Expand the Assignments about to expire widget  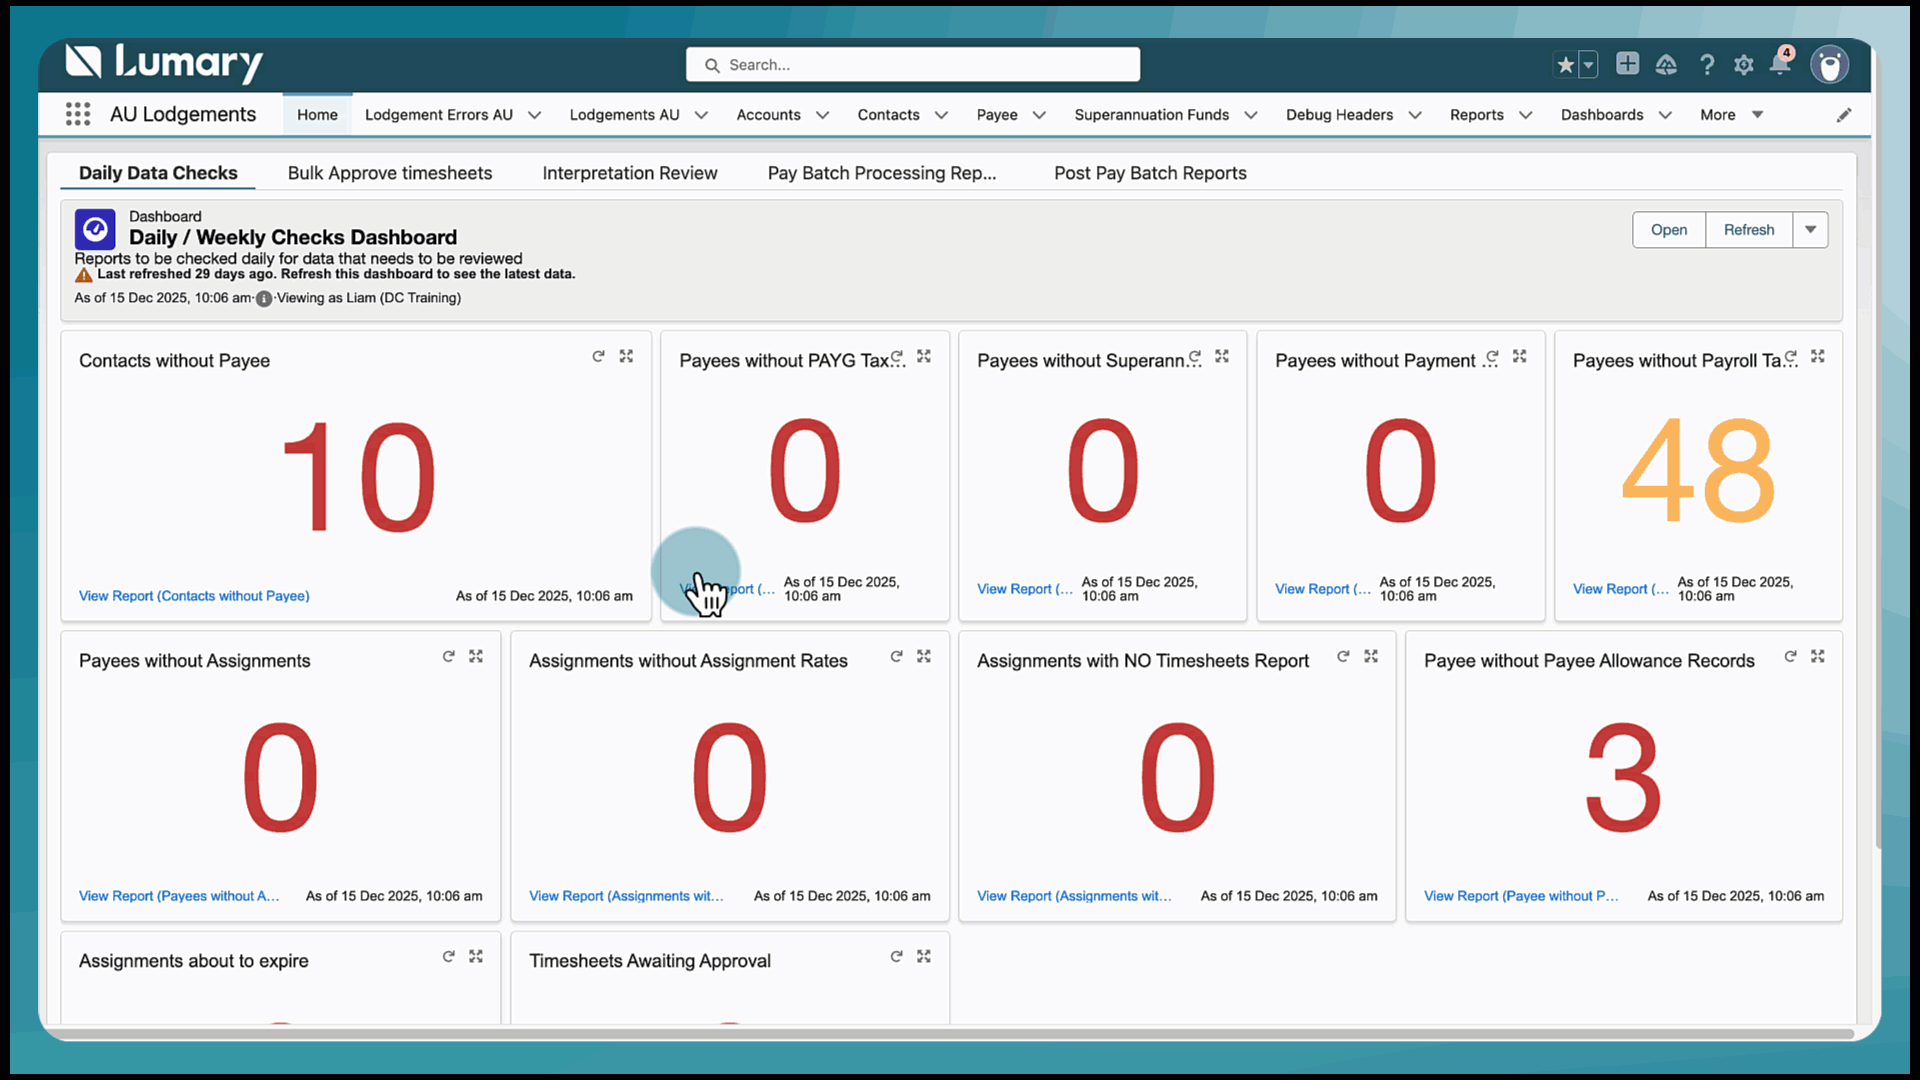pyautogui.click(x=476, y=956)
